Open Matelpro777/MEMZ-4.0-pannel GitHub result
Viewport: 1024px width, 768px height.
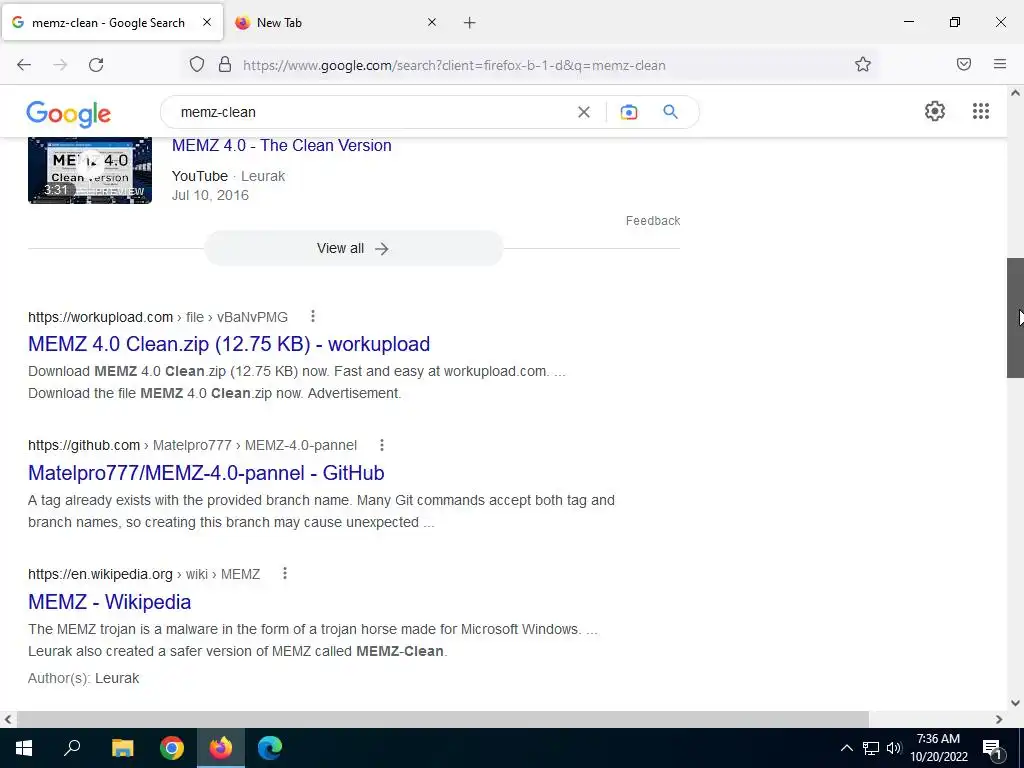(x=206, y=473)
